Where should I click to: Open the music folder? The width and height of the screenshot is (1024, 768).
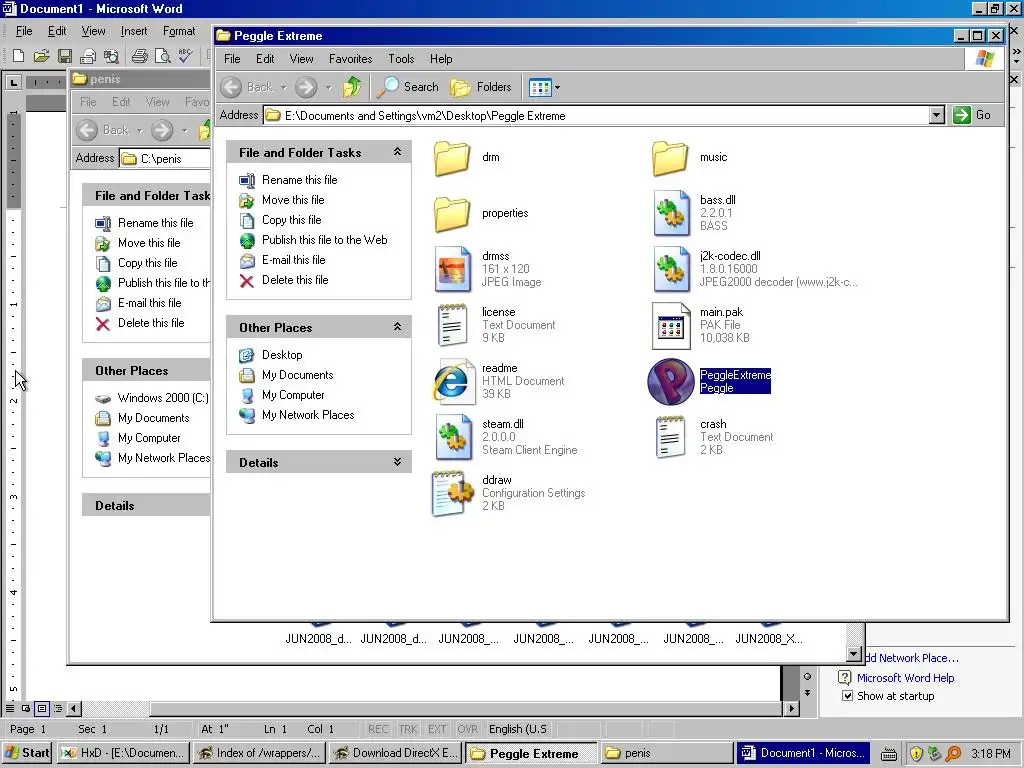point(670,157)
